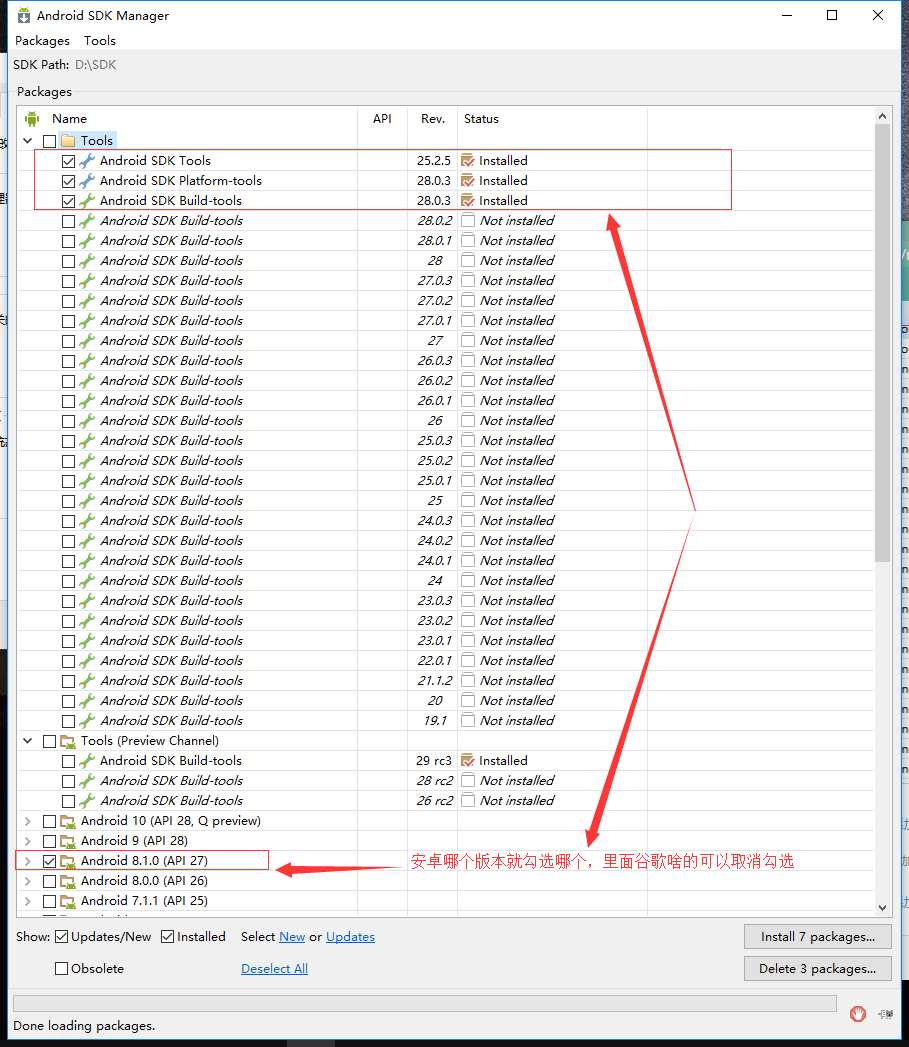Viewport: 909px width, 1047px height.
Task: Check the Android 9 (API 28) checkbox
Action: click(49, 841)
